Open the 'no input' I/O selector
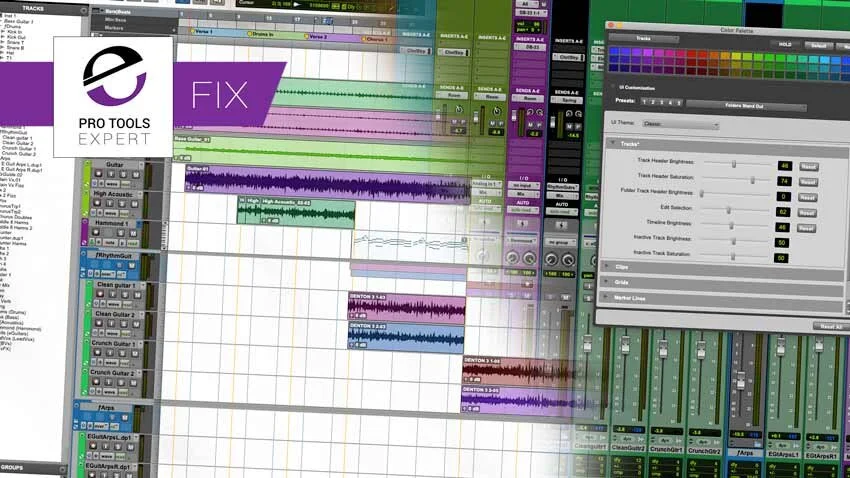 (523, 185)
